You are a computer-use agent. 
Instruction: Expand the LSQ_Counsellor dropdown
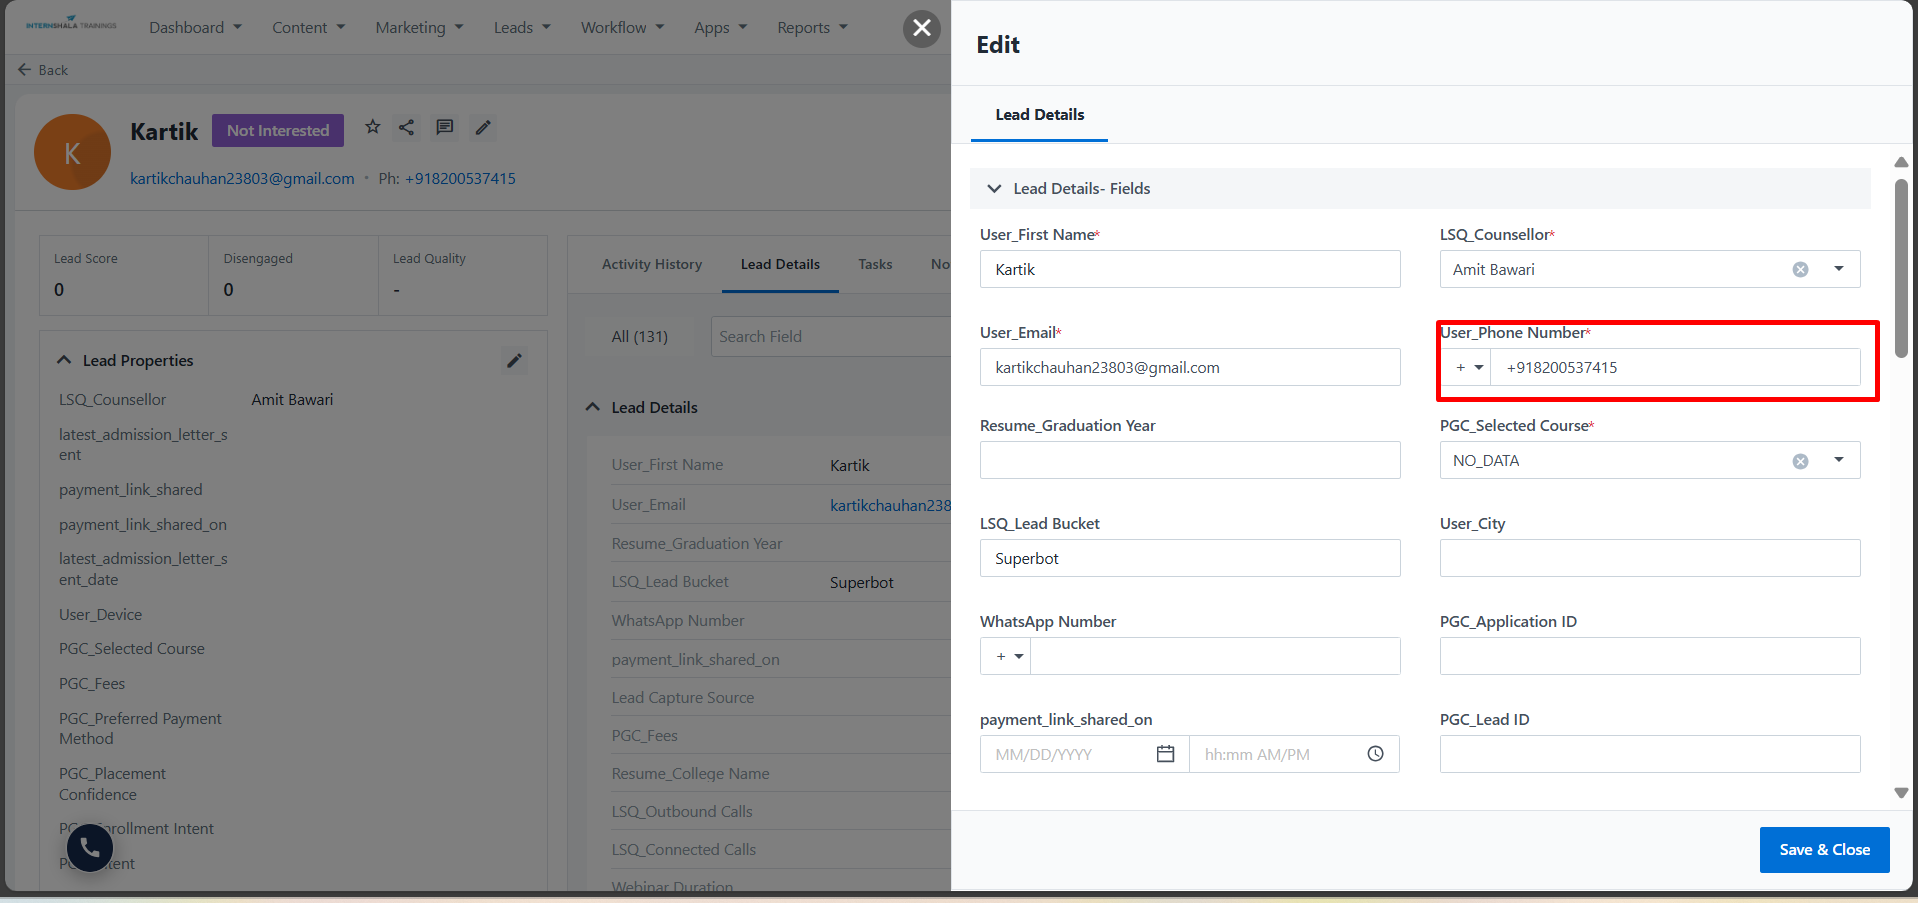click(1838, 269)
